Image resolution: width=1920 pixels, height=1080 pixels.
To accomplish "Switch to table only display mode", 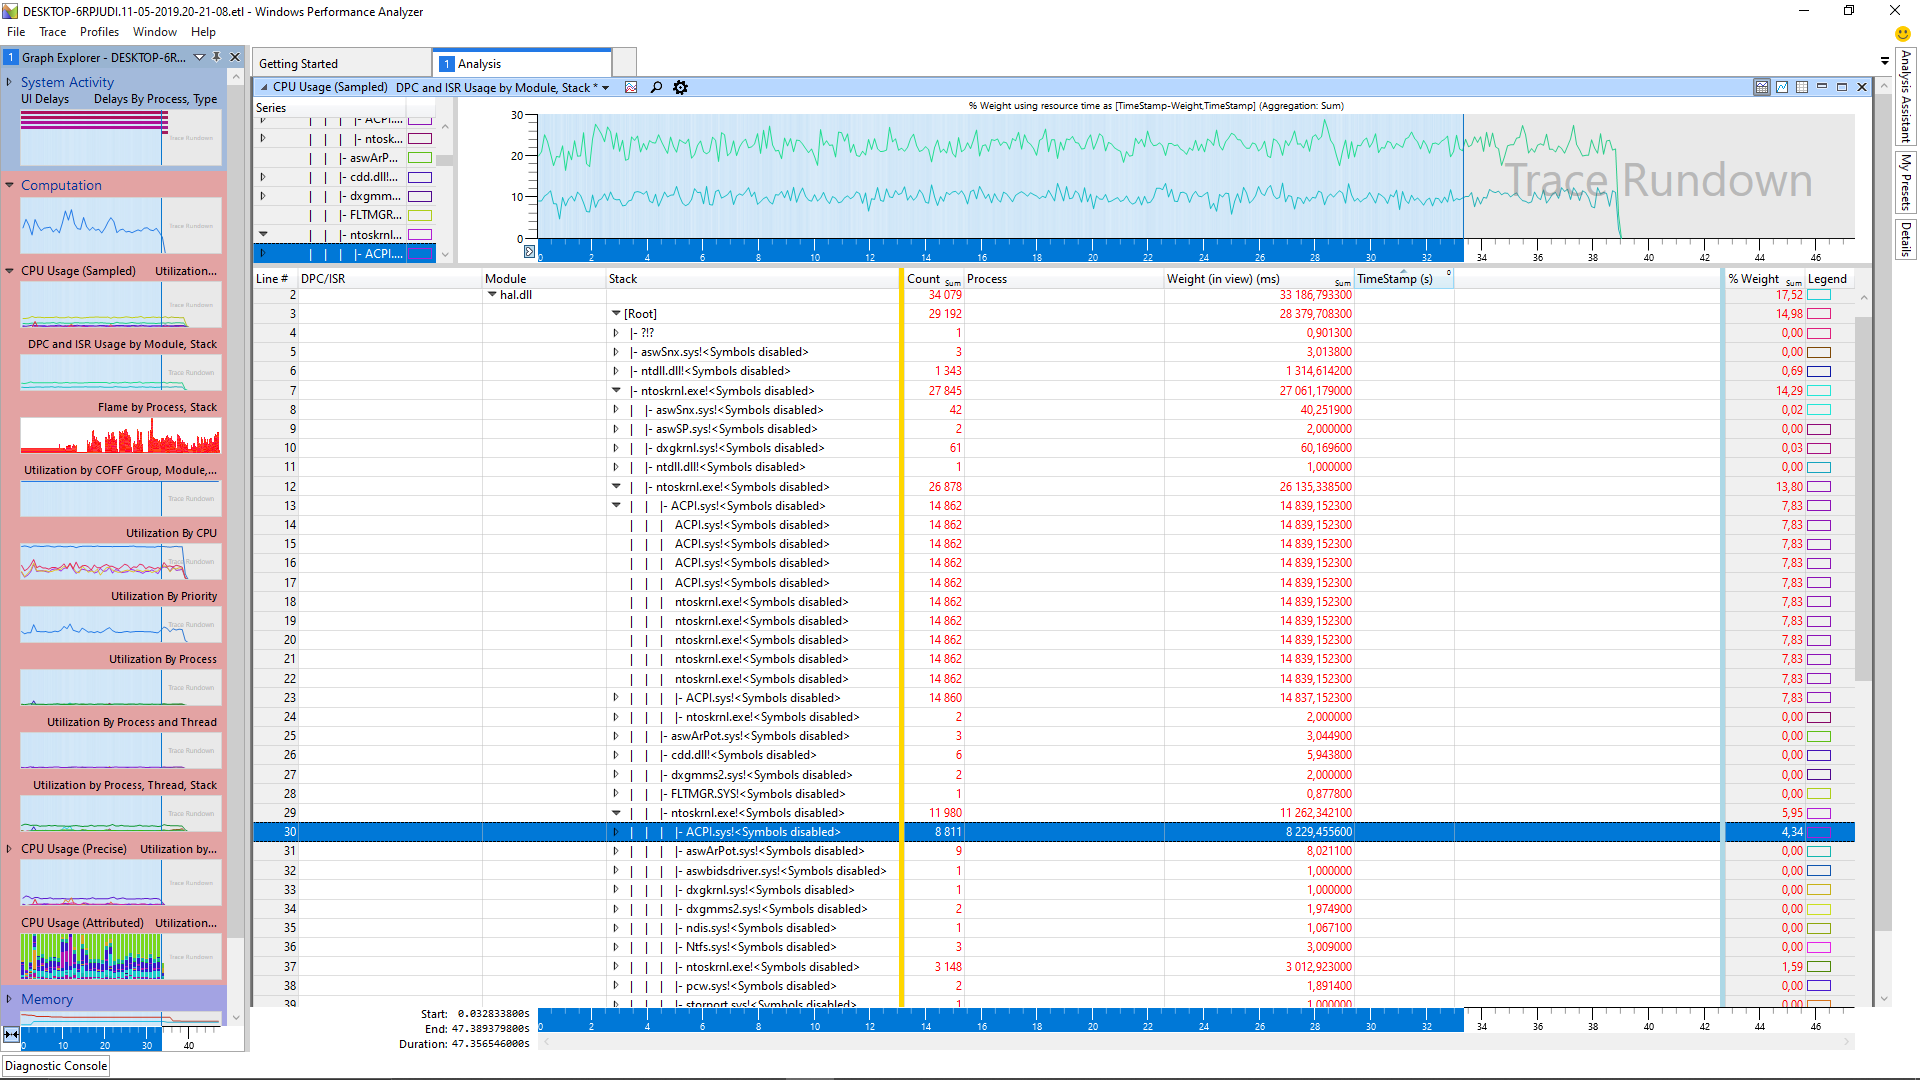I will point(1802,88).
